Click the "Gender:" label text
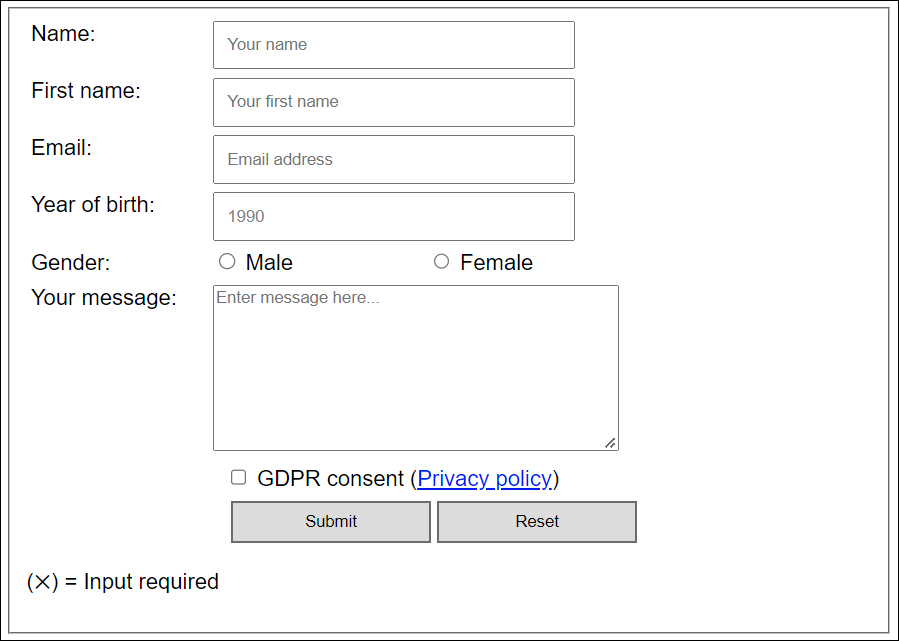This screenshot has height=641, width=899. pyautogui.click(x=71, y=263)
